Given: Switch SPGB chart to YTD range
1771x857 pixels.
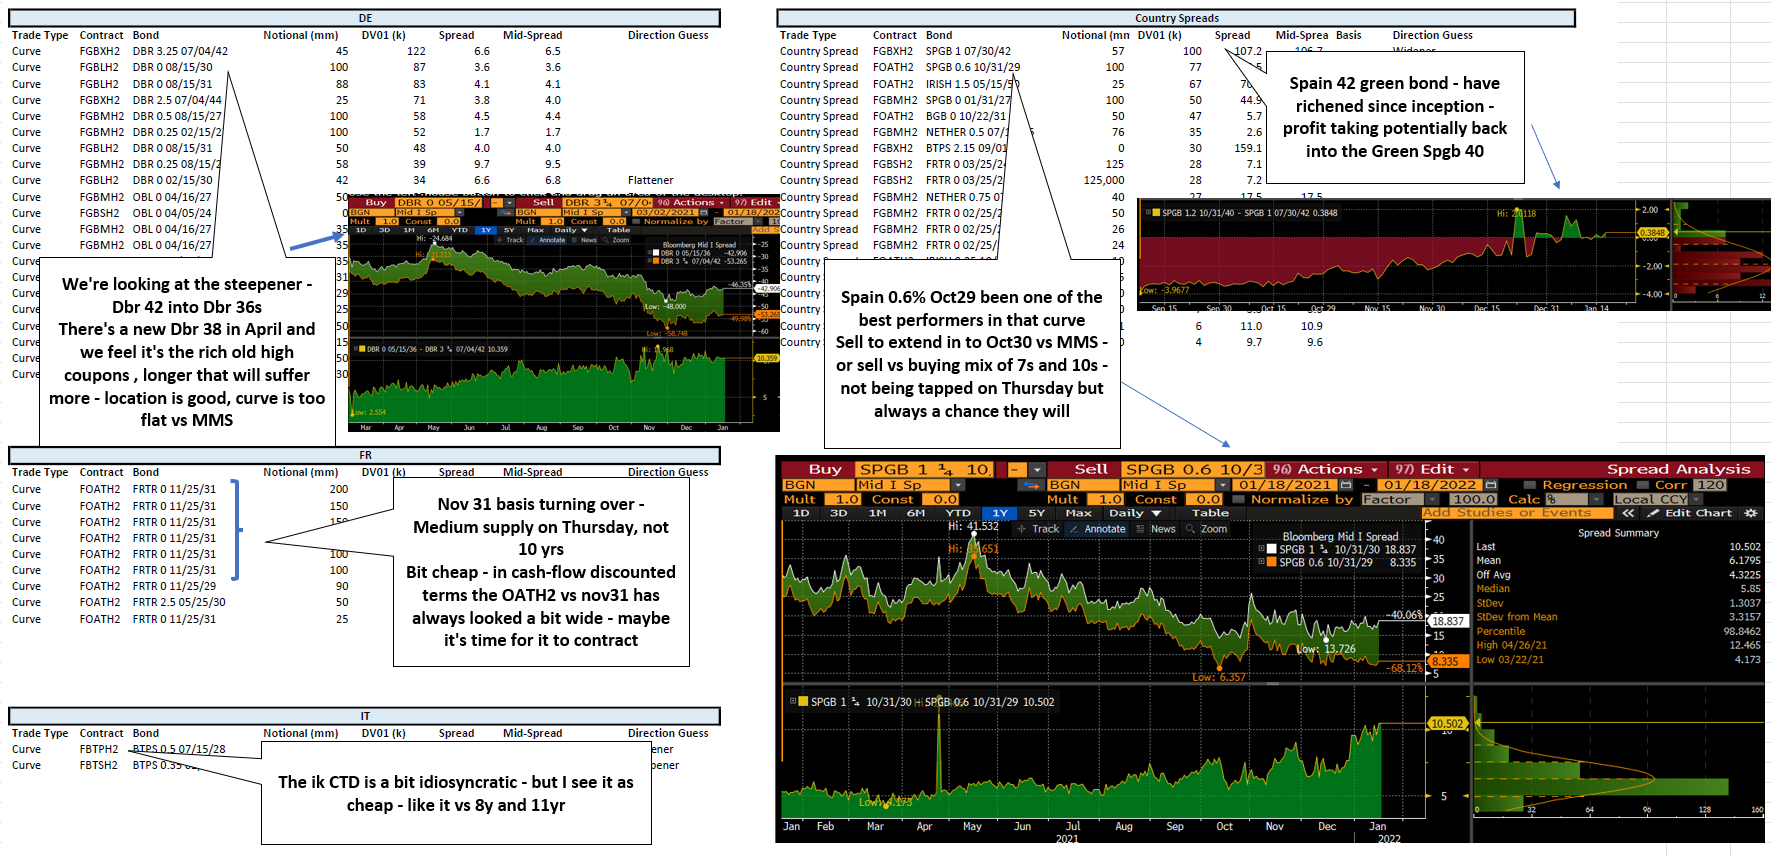Looking at the screenshot, I should [x=958, y=513].
